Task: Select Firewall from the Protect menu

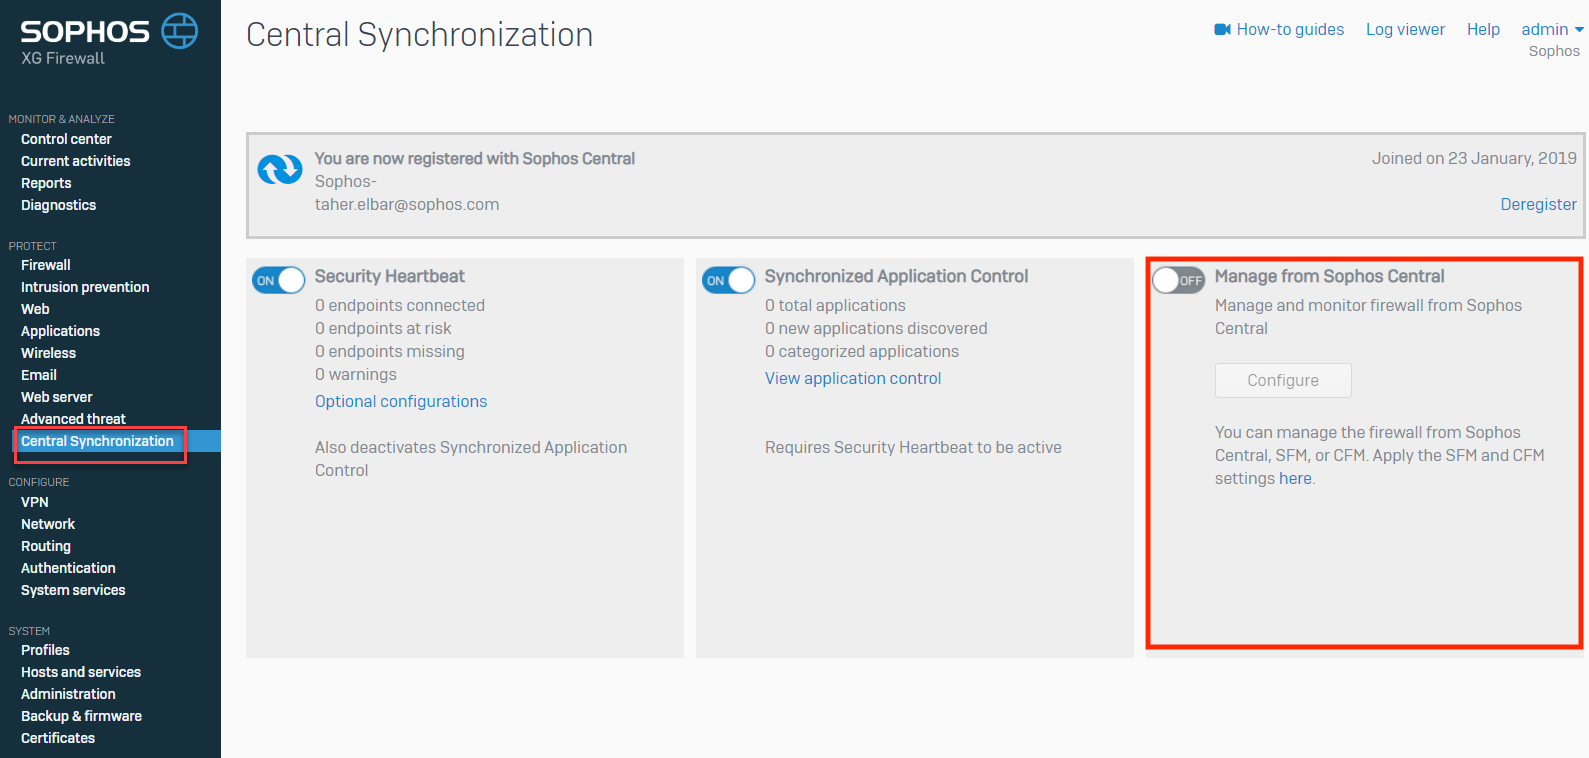Action: tap(46, 265)
